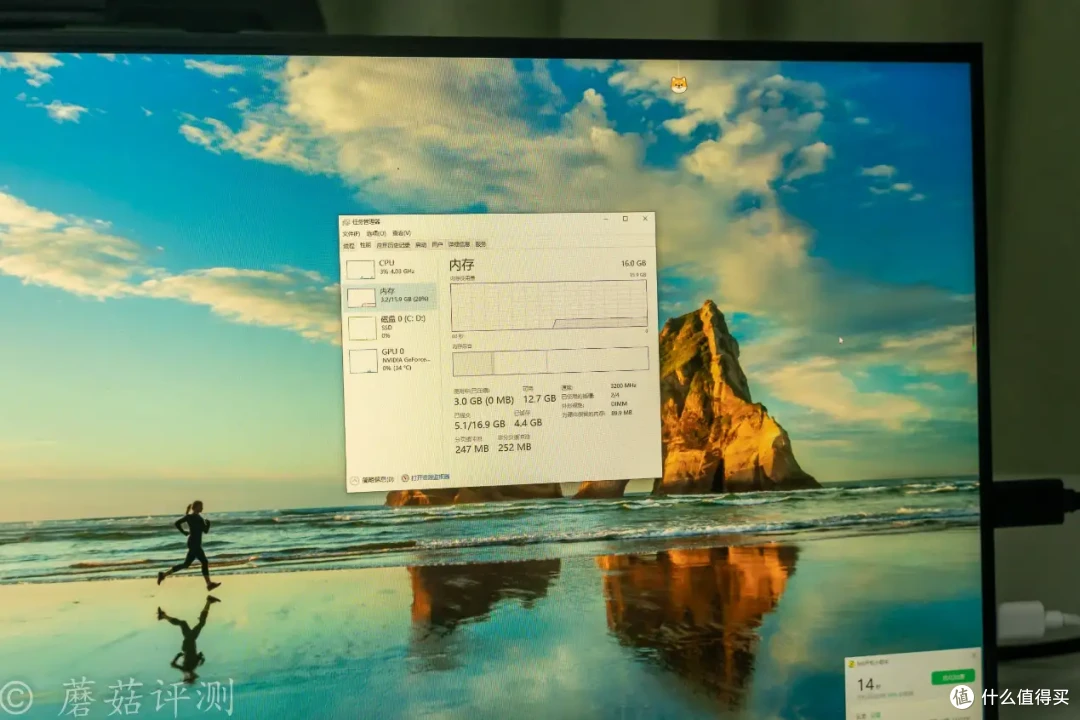Click the disk 0 mini graph thumbnail
1080x720 pixels.
click(x=362, y=329)
